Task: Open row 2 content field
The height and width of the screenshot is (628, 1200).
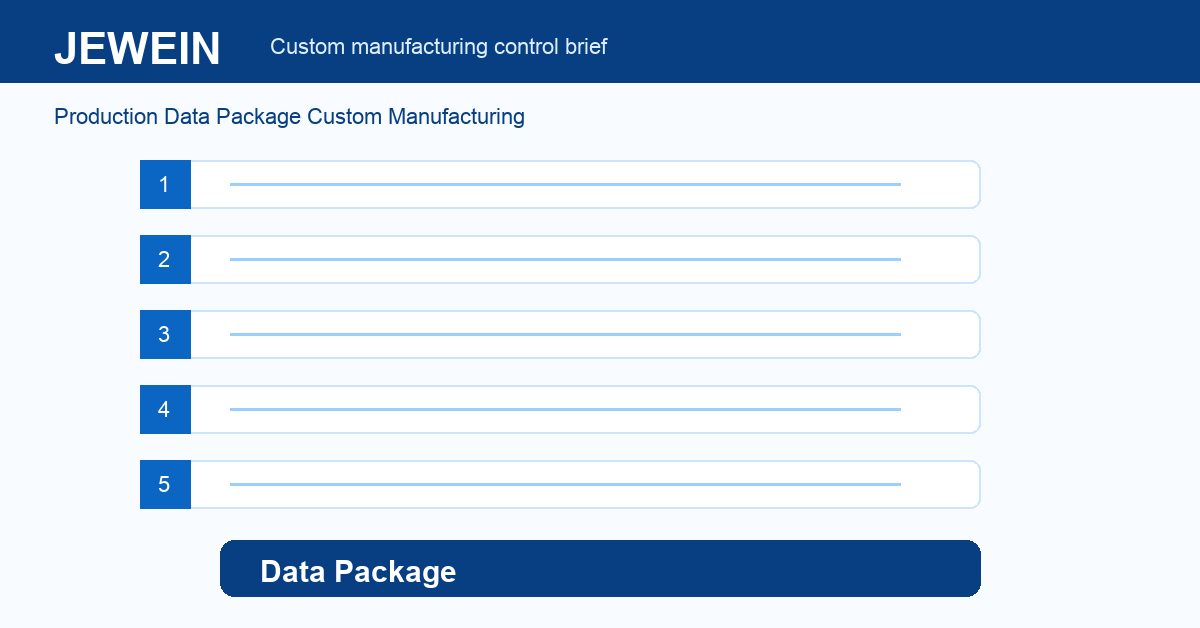Action: tap(585, 260)
